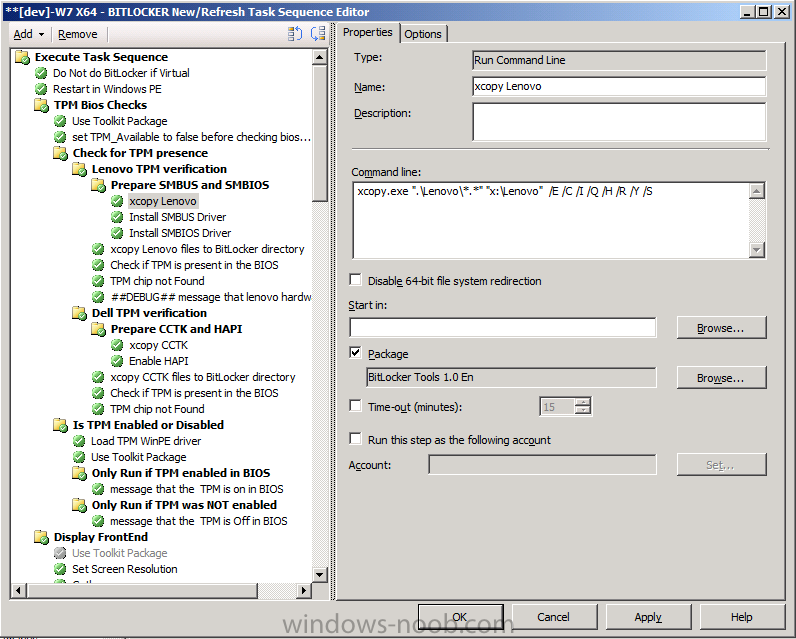Click the time-out minutes spinner
Image resolution: width=796 pixels, height=639 pixels.
point(583,407)
